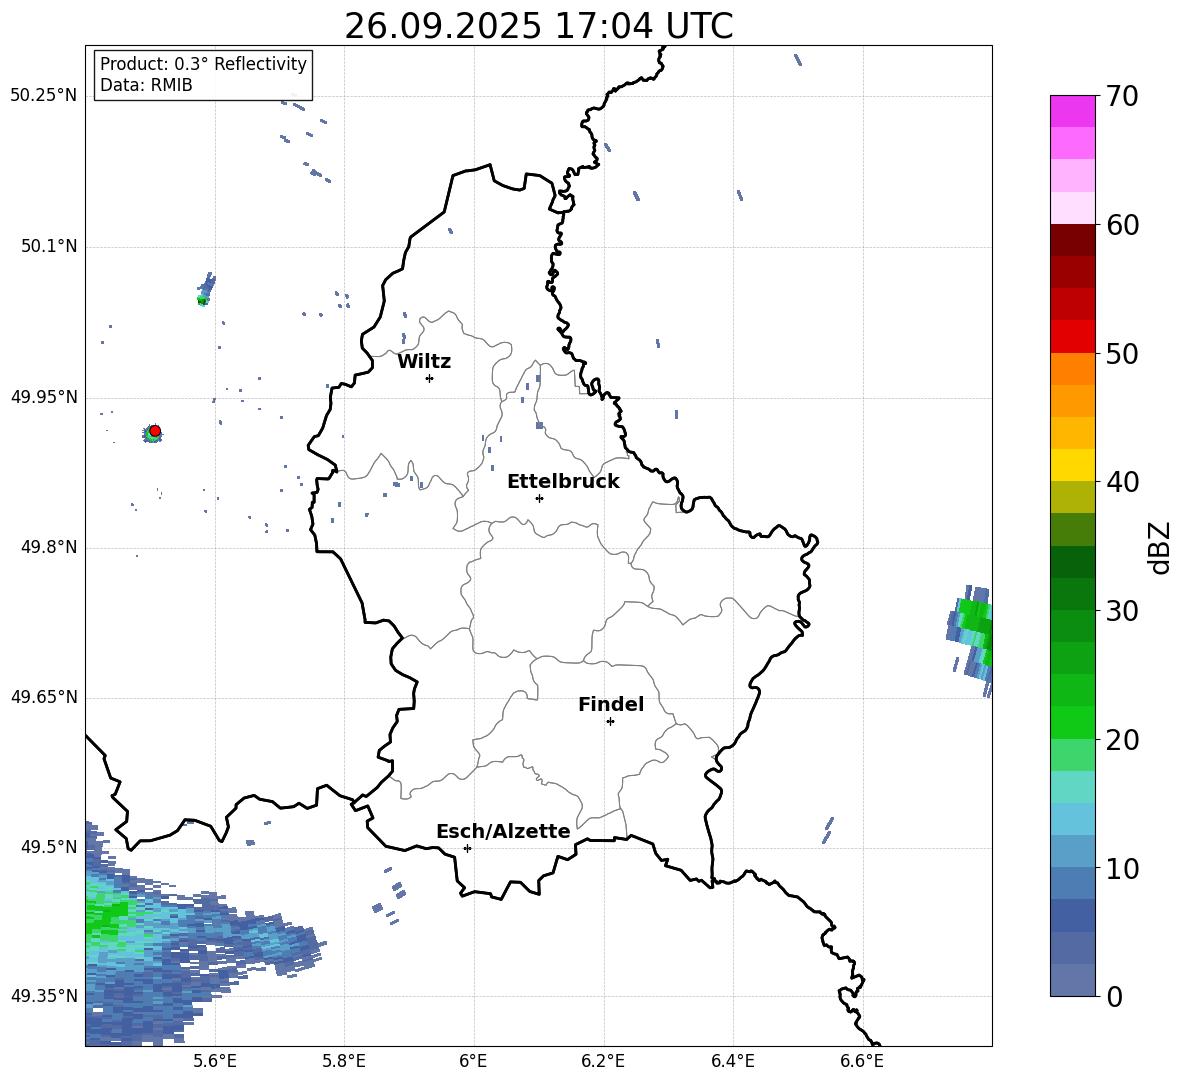This screenshot has height=1081, width=1184.
Task: Click the red dot radar echo
Action: 155,431
